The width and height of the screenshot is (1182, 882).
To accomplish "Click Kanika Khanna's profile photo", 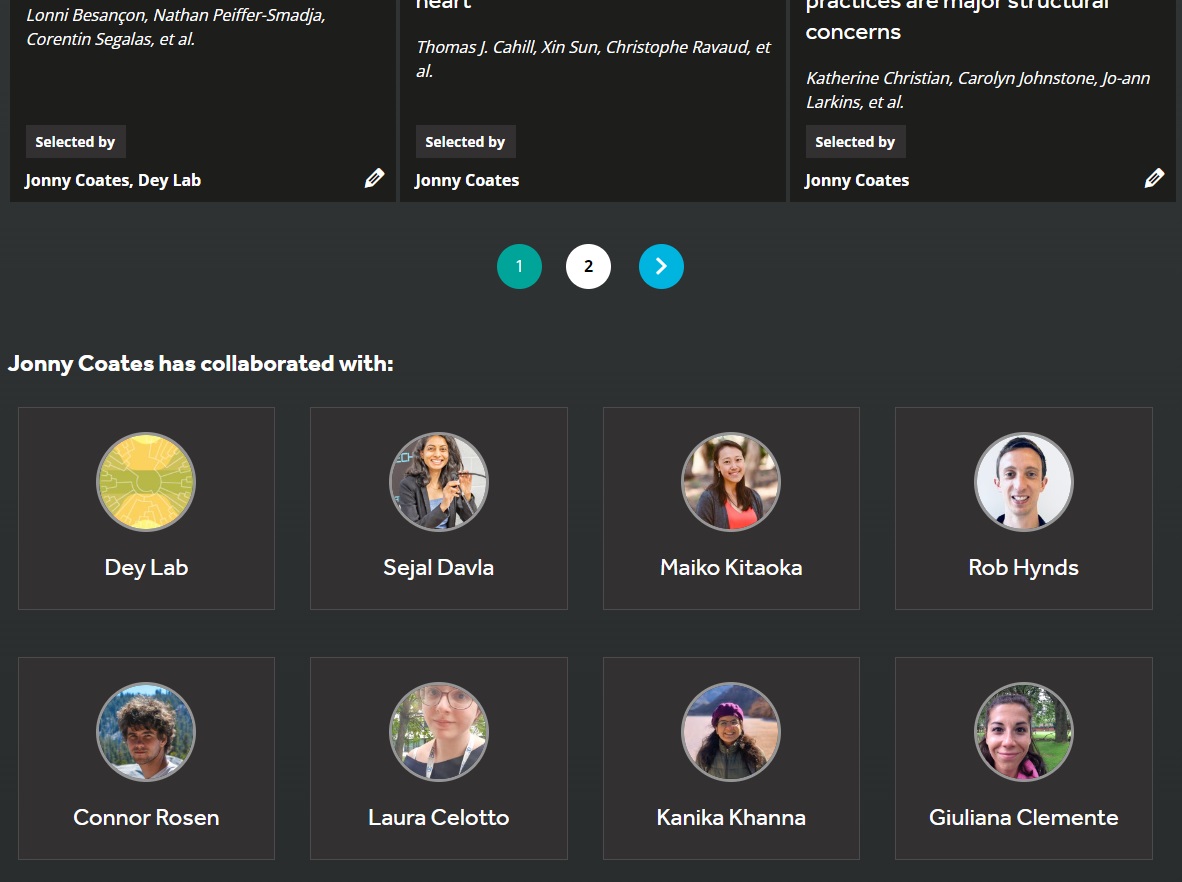I will click(731, 732).
